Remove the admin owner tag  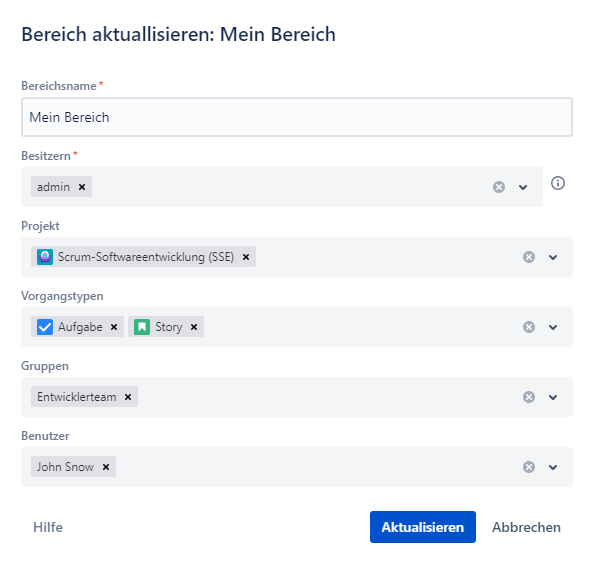coord(82,187)
